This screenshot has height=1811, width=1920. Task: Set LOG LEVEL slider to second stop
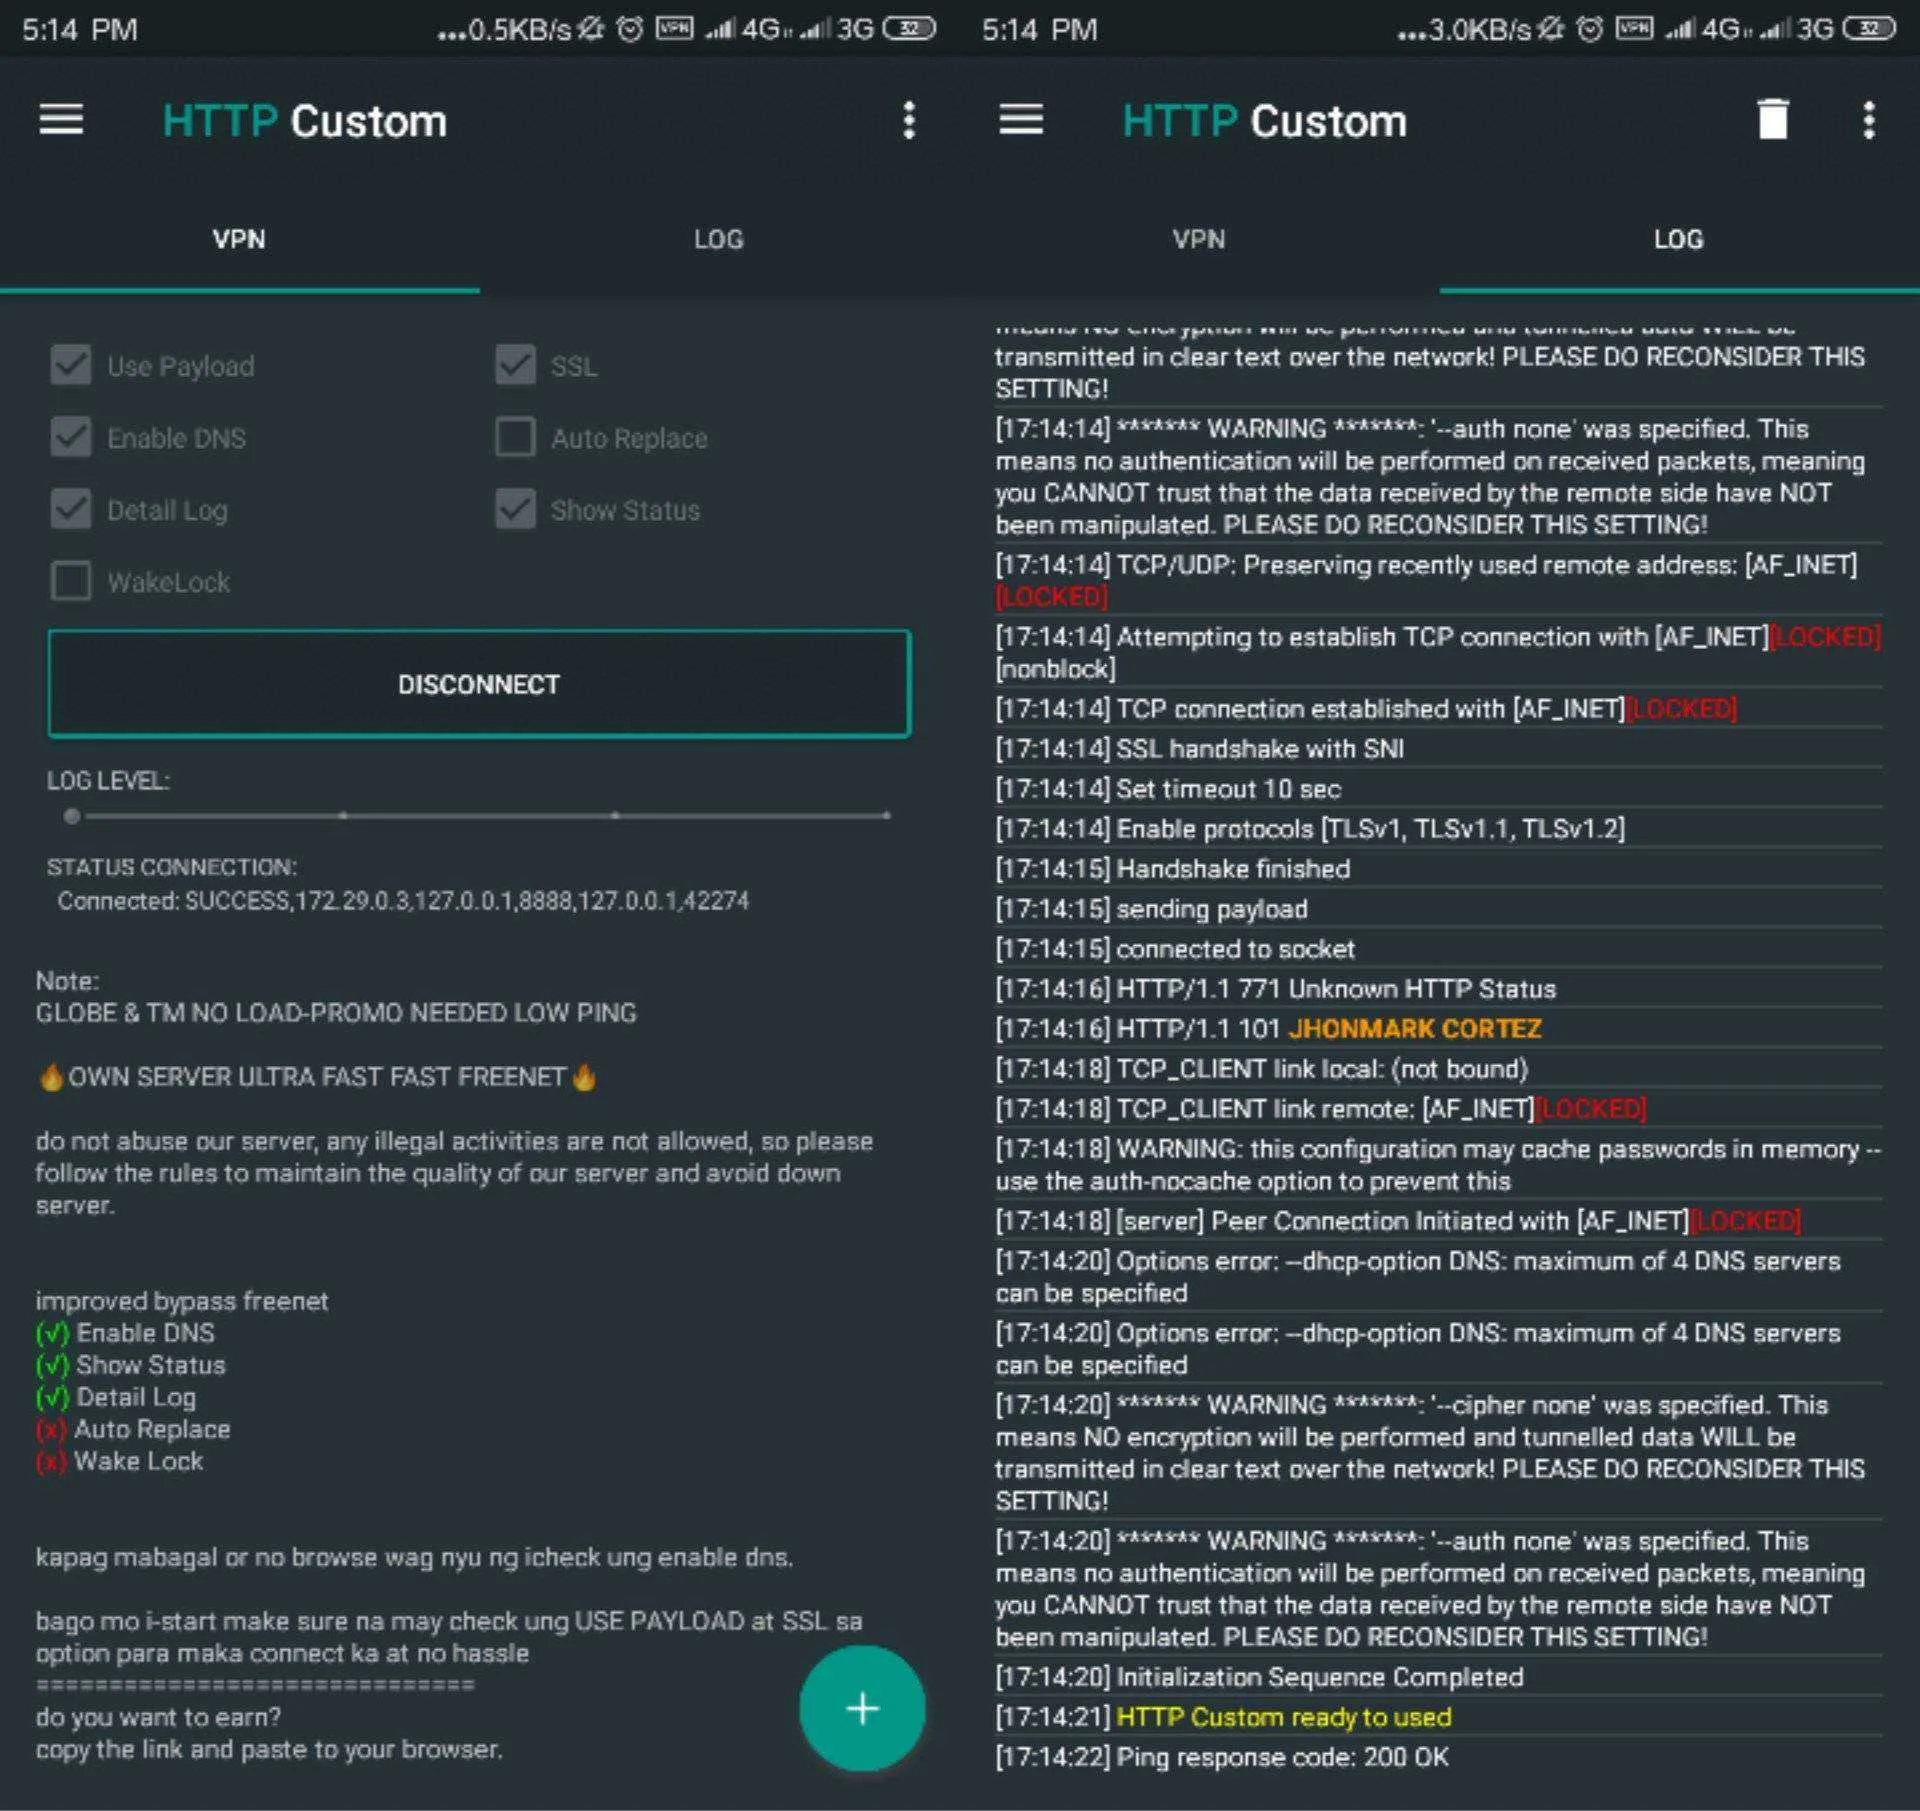pyautogui.click(x=343, y=816)
